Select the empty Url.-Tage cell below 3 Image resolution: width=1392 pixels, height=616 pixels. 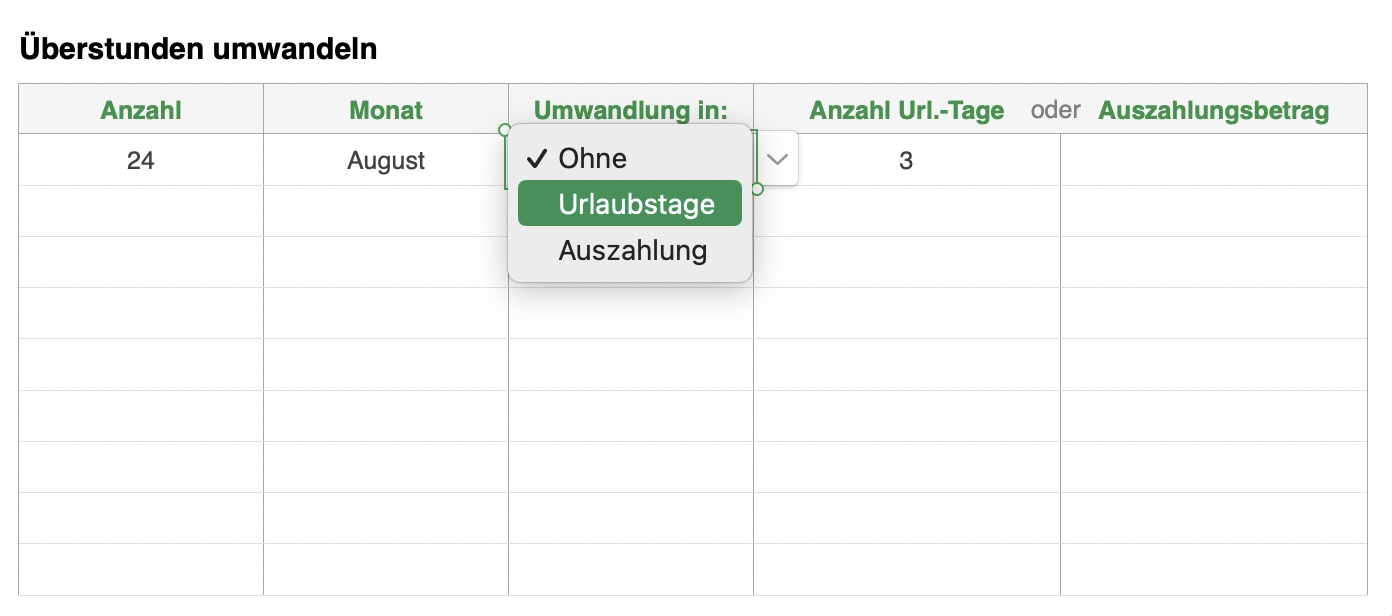[906, 211]
